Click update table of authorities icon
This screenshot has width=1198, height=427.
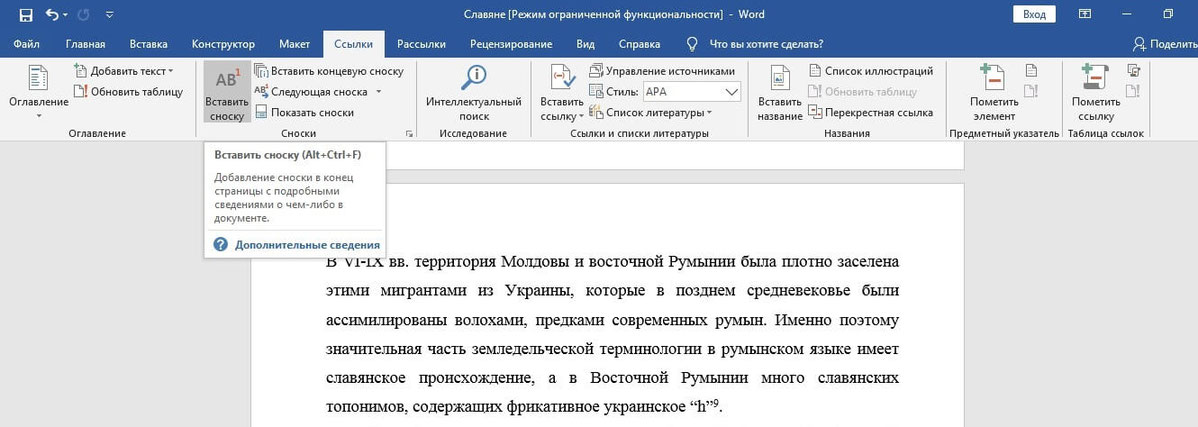(1134, 92)
